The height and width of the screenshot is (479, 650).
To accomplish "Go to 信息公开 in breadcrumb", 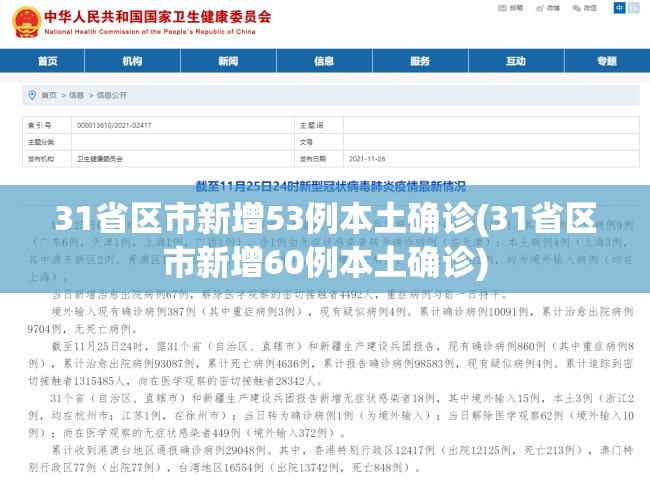I will coord(112,95).
